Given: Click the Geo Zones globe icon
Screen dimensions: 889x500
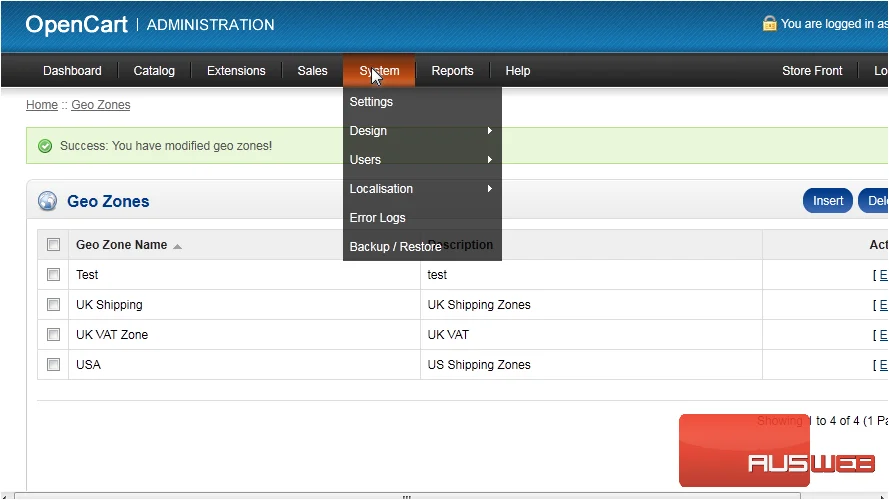Looking at the screenshot, I should click(x=48, y=201).
